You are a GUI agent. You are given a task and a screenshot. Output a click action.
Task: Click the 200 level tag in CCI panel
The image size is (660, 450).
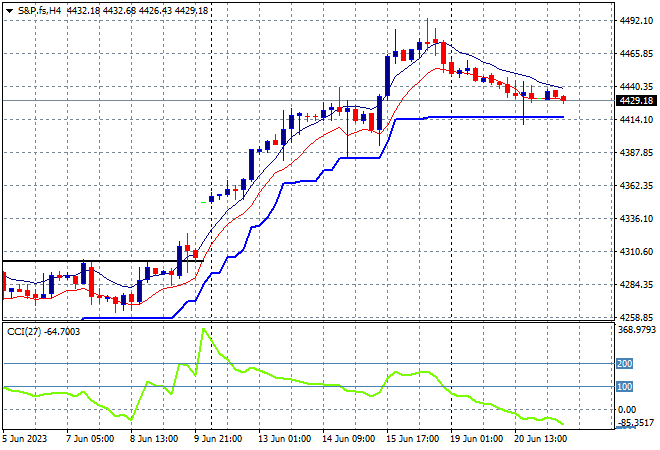point(624,363)
